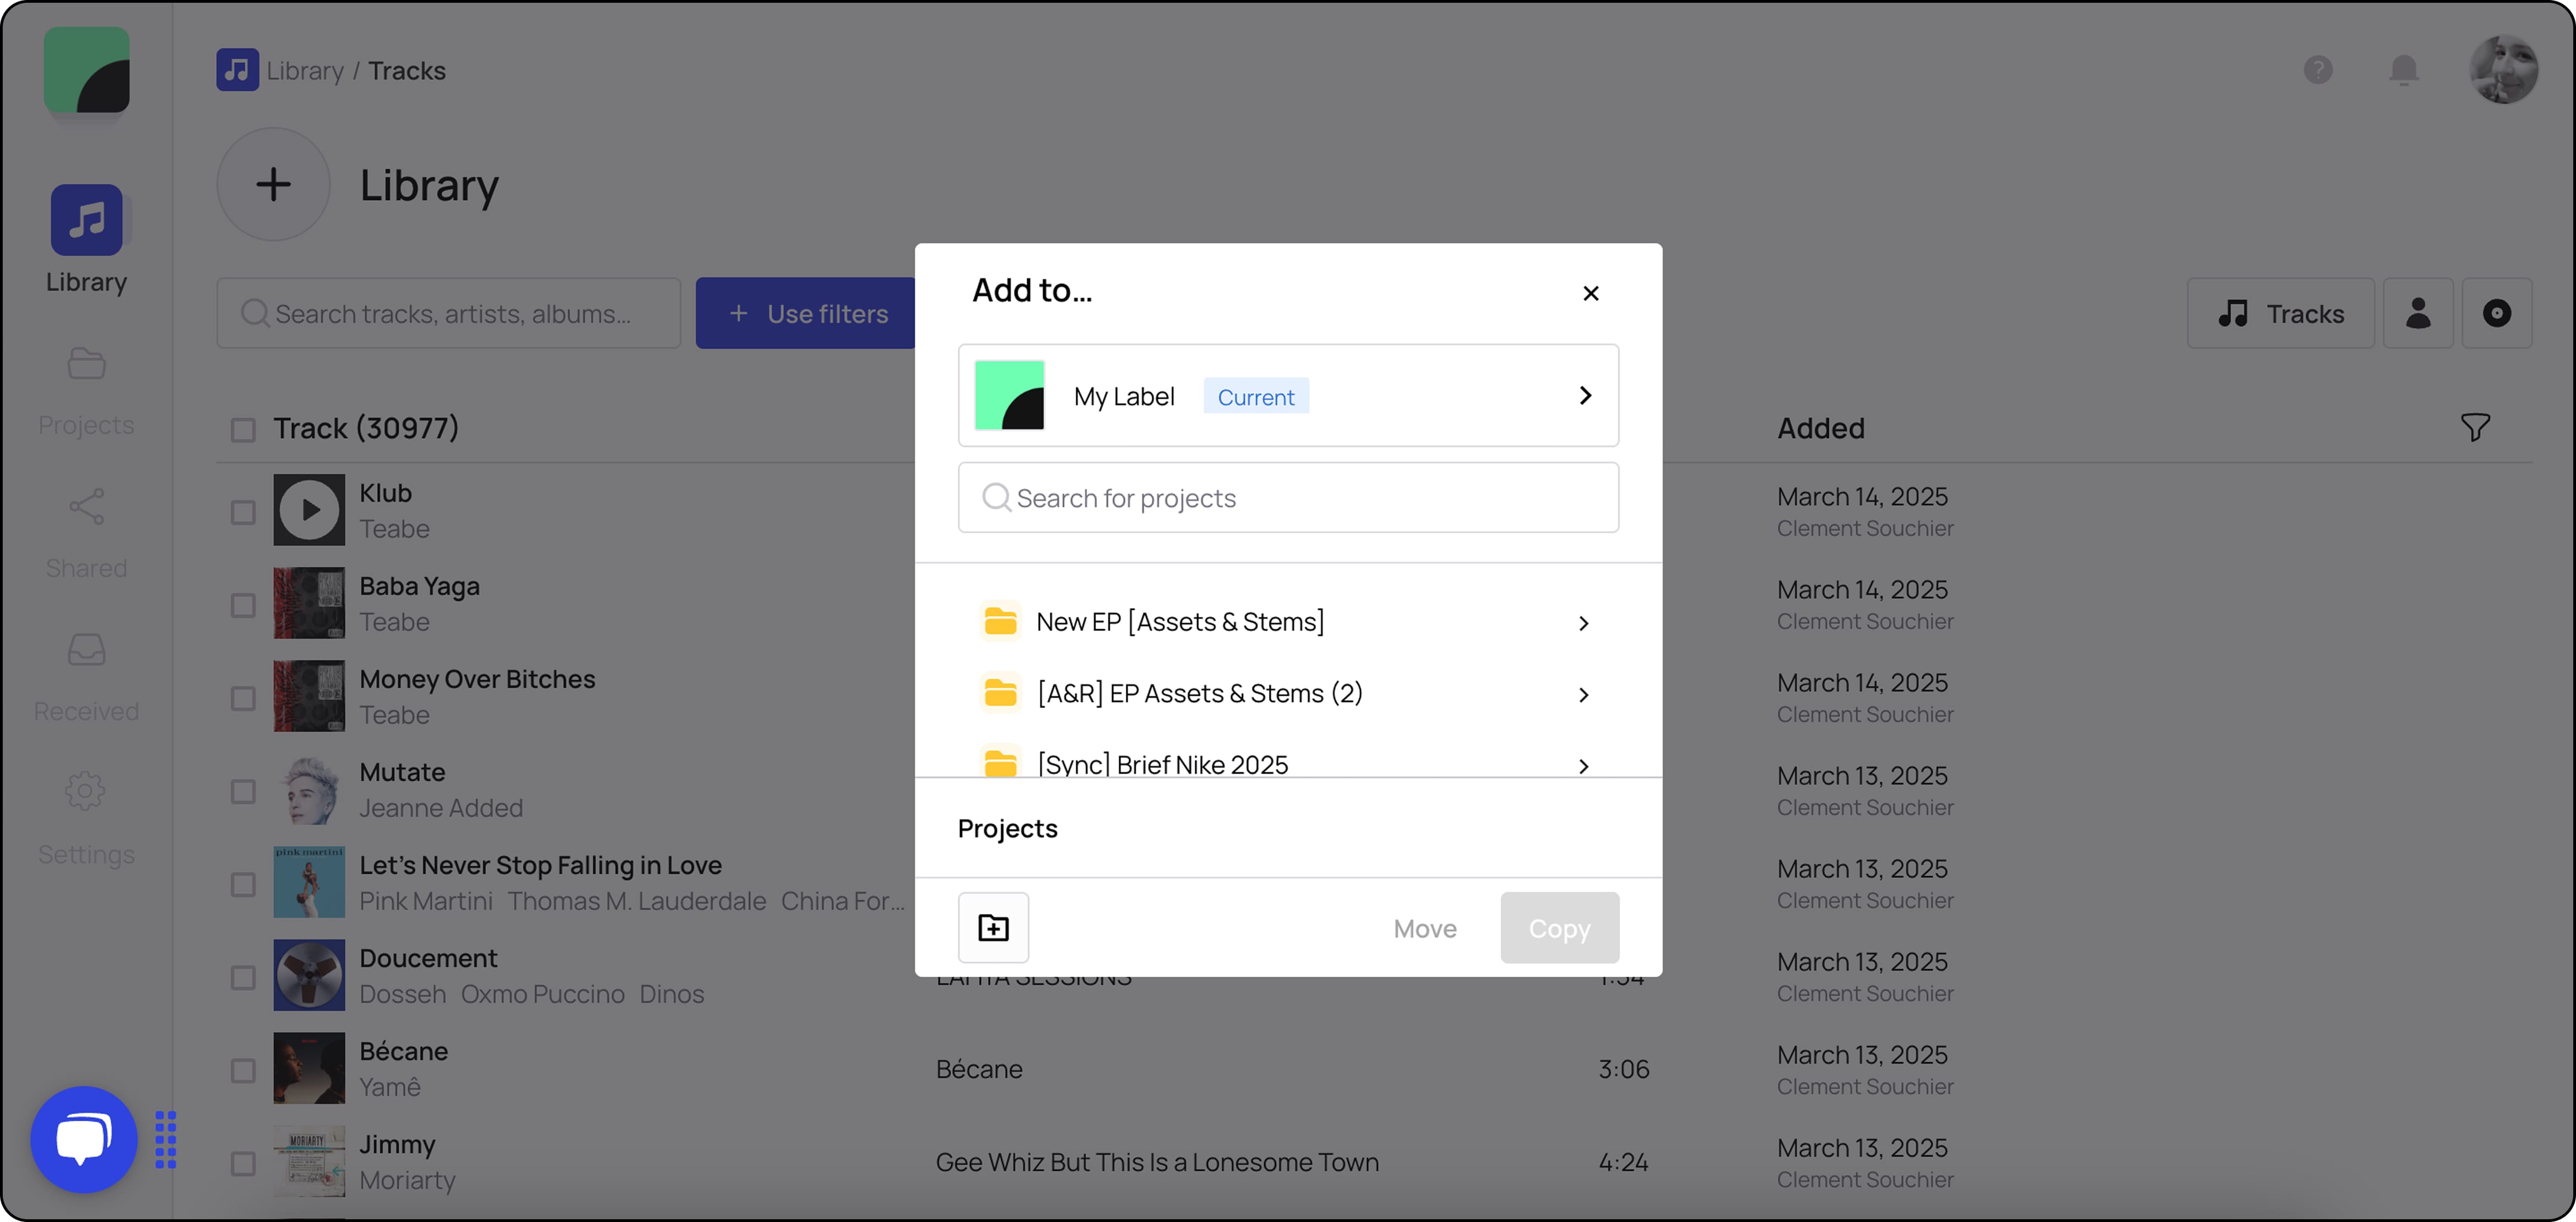
Task: Switch to the Tracks view tab
Action: pos(2281,313)
